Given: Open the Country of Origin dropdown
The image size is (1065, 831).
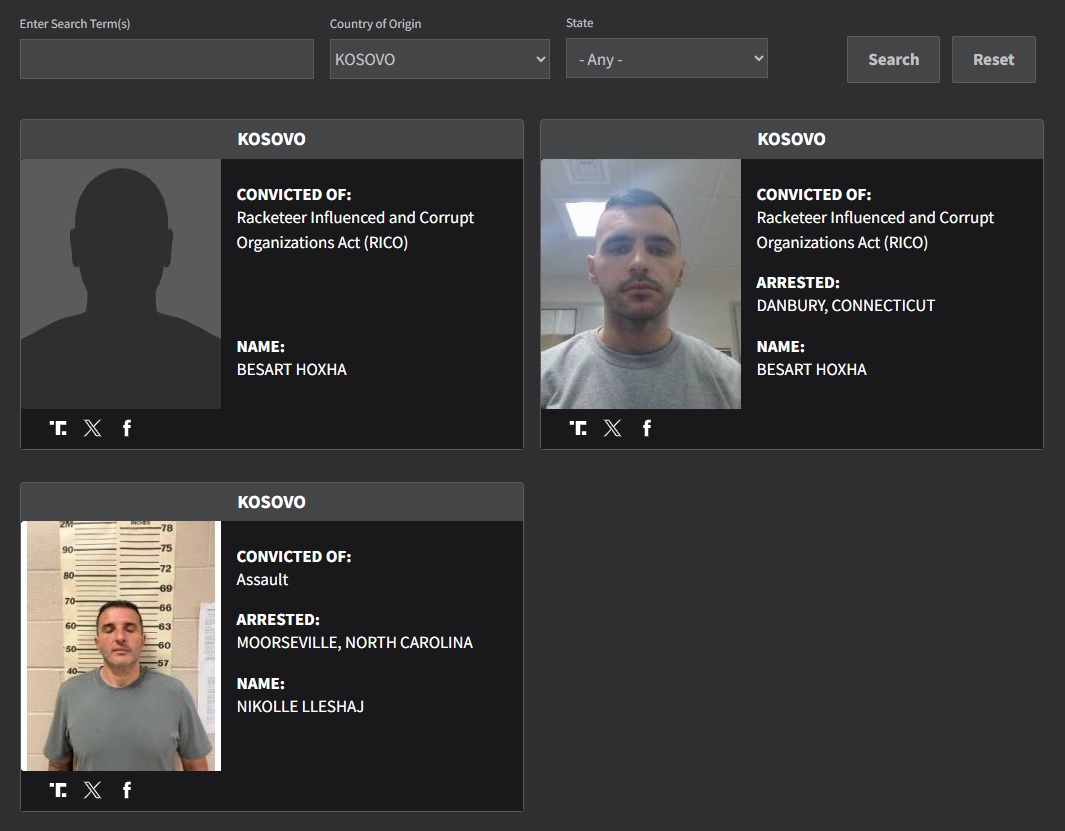Looking at the screenshot, I should coord(439,59).
